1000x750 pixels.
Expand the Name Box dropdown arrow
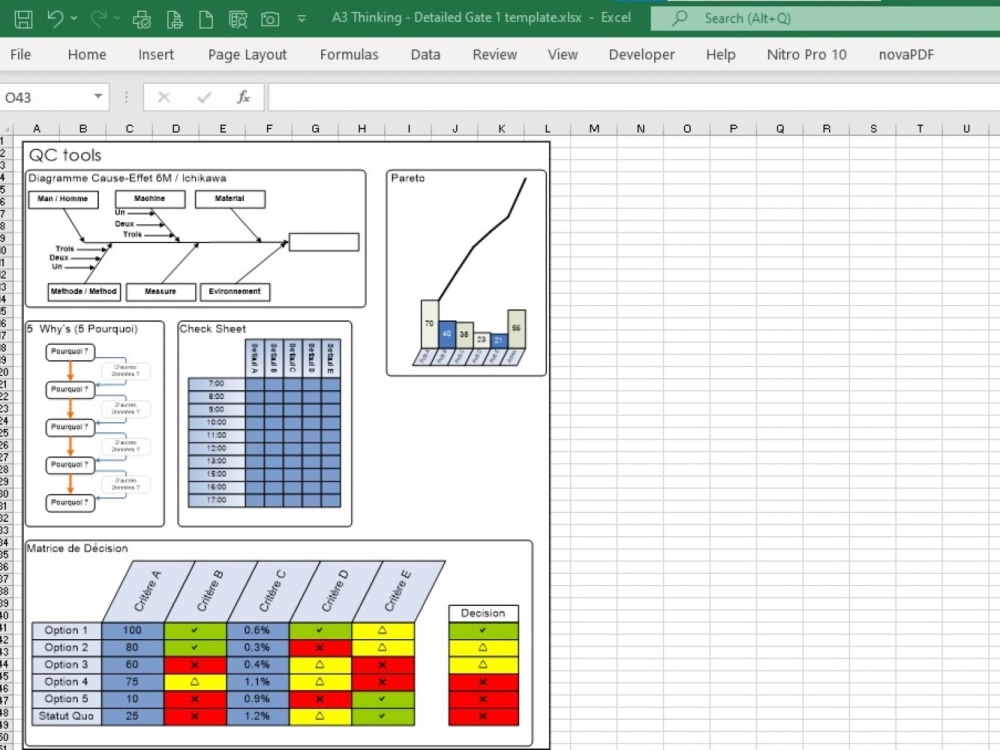98,97
